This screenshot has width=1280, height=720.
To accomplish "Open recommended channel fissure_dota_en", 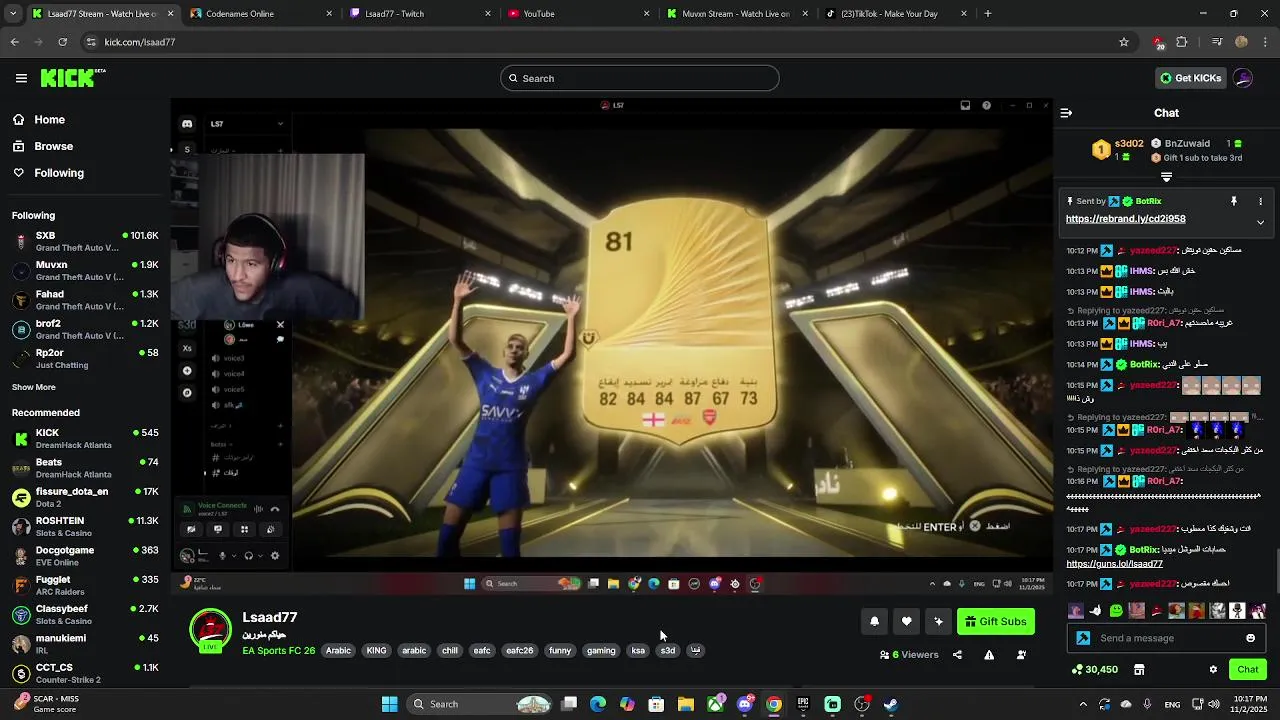I will 85,497.
